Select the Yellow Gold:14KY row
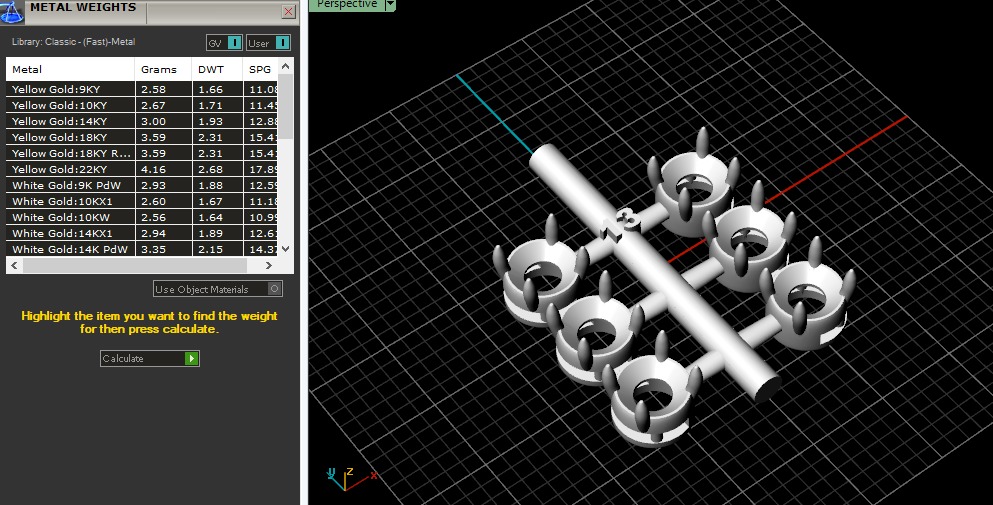The image size is (993, 505). coord(142,121)
